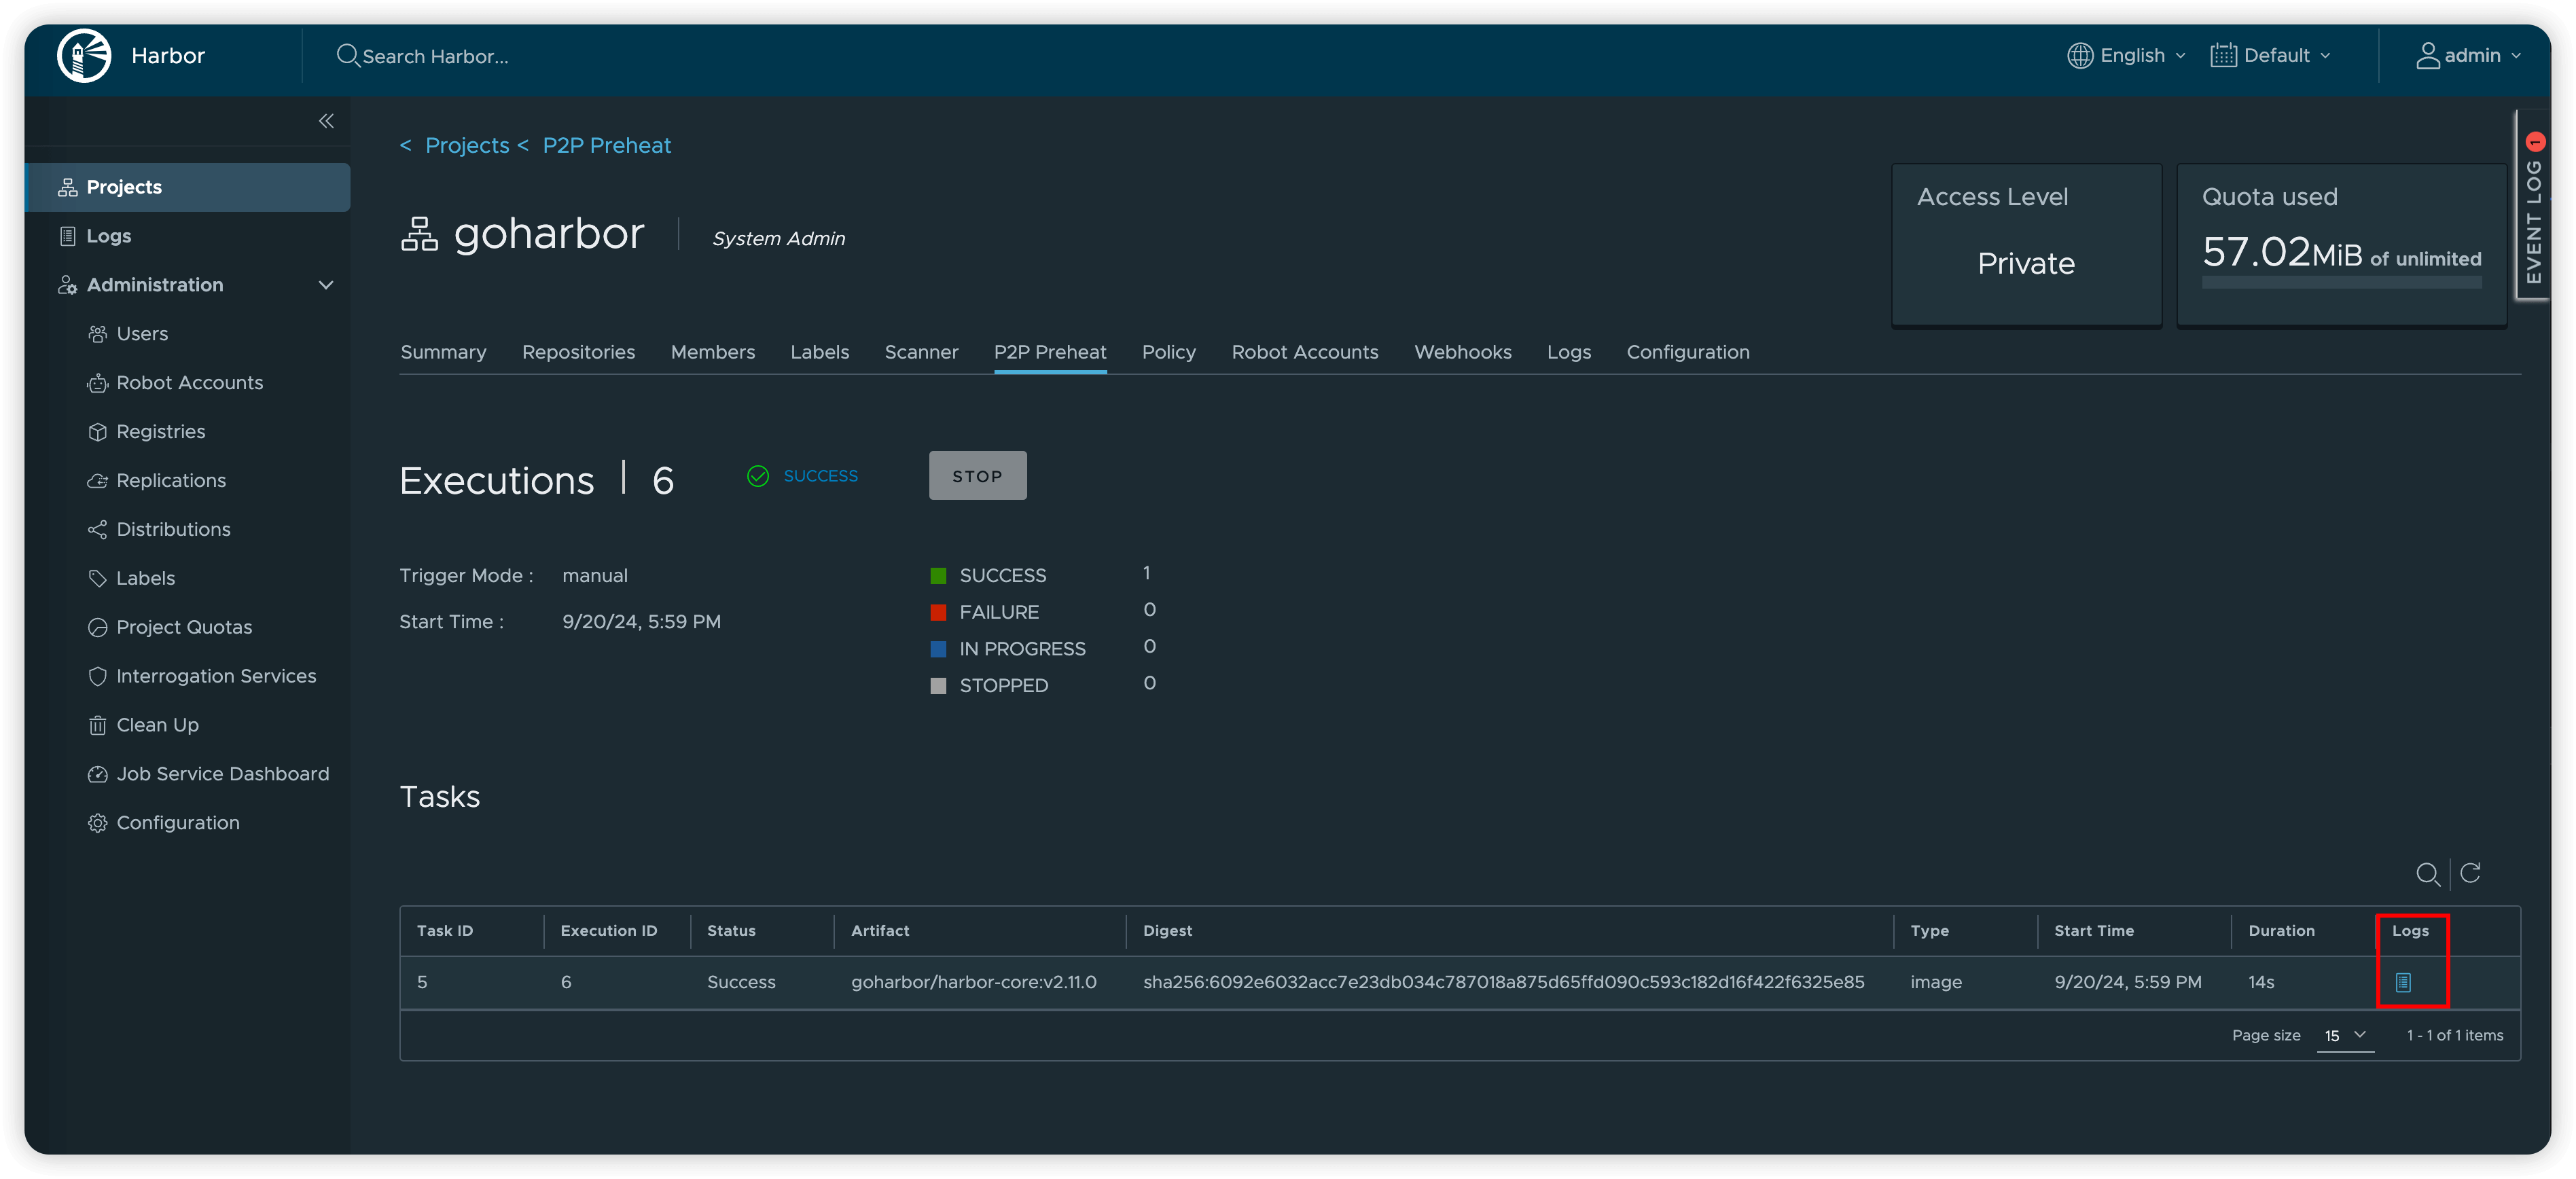
Task: Click the 14s duration cell
Action: point(2261,983)
